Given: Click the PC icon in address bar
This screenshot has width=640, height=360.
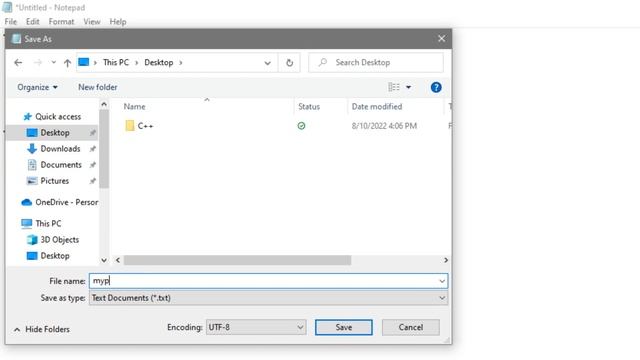Looking at the screenshot, I should click(84, 62).
